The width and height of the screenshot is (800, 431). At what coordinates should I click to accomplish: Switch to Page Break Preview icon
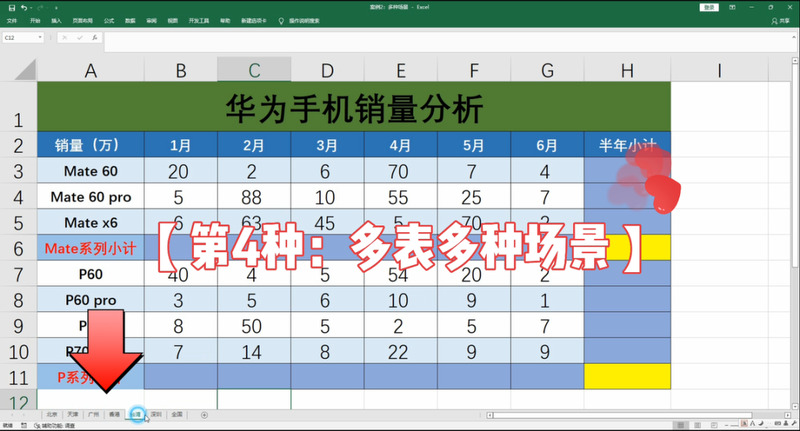click(714, 425)
